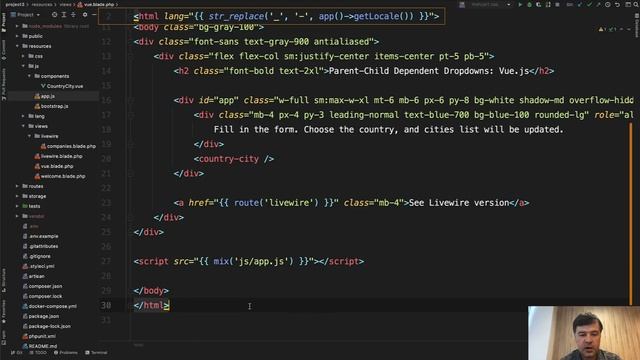
Task: Open README.md file
Action: pyautogui.click(x=40, y=346)
